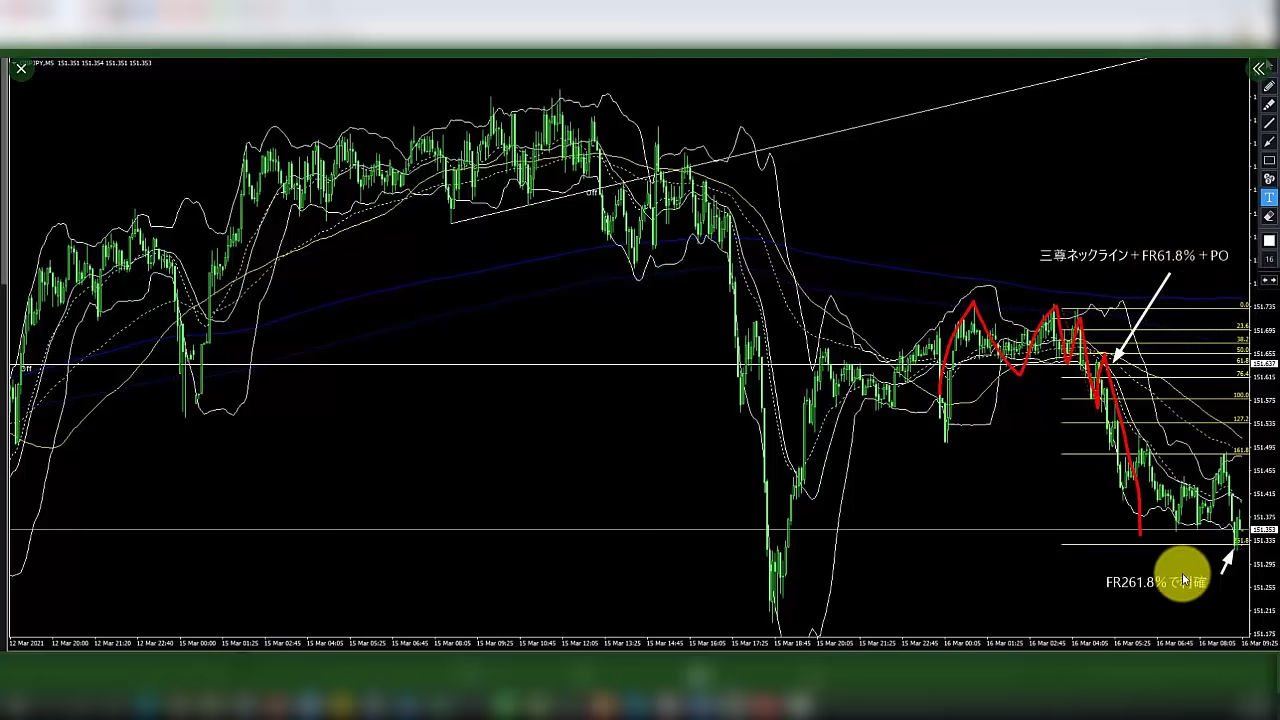Activate the text T tool
The height and width of the screenshot is (720, 1280).
click(x=1269, y=198)
